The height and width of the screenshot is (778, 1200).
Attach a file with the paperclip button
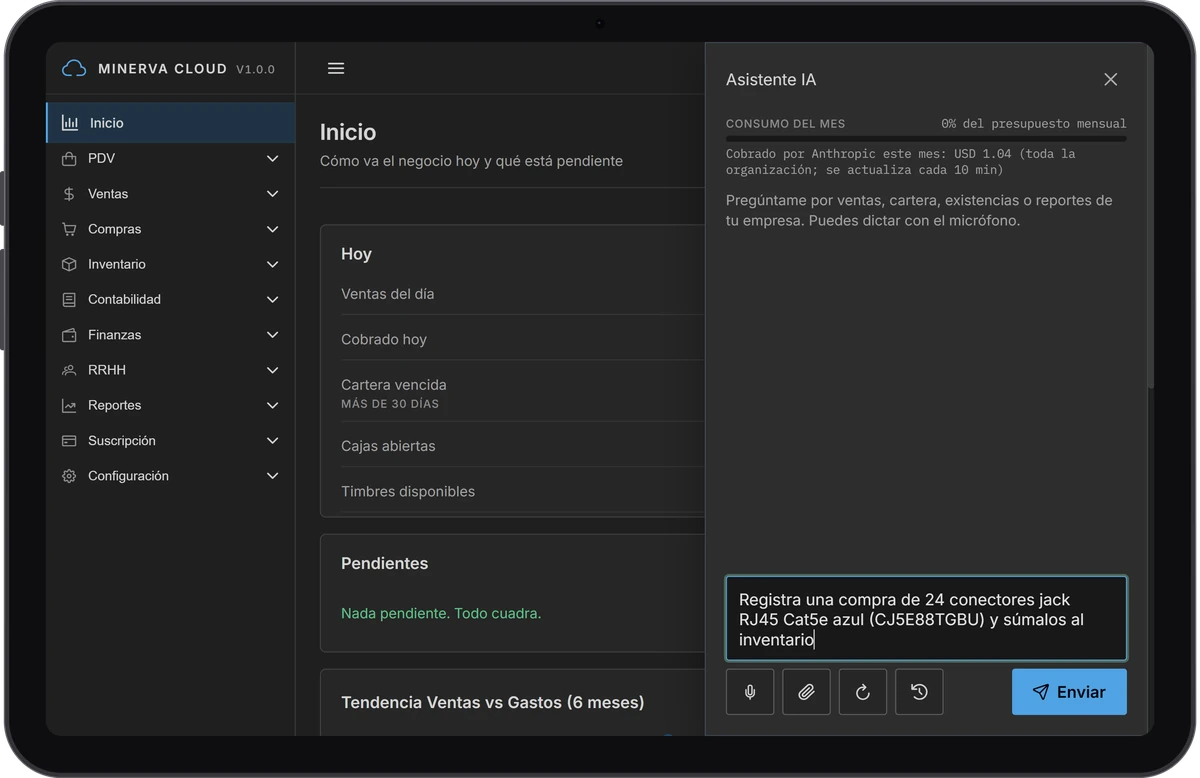coord(806,692)
